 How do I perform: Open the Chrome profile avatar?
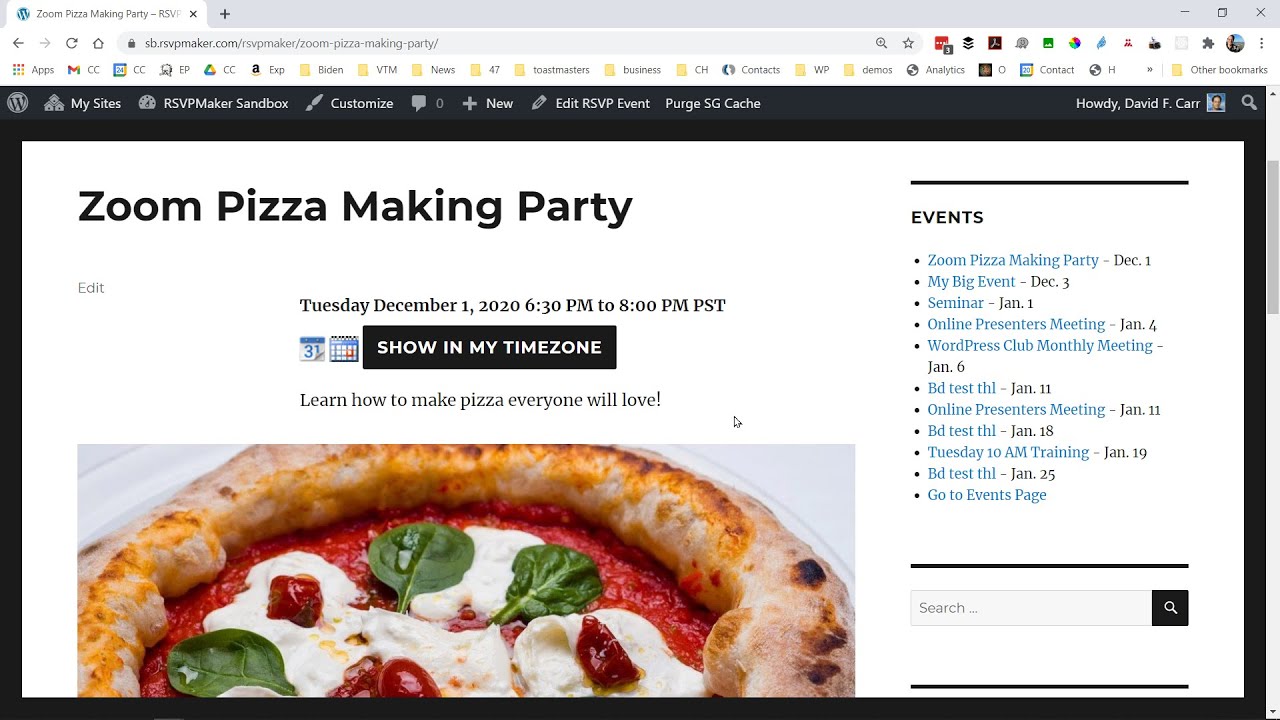(x=1235, y=43)
